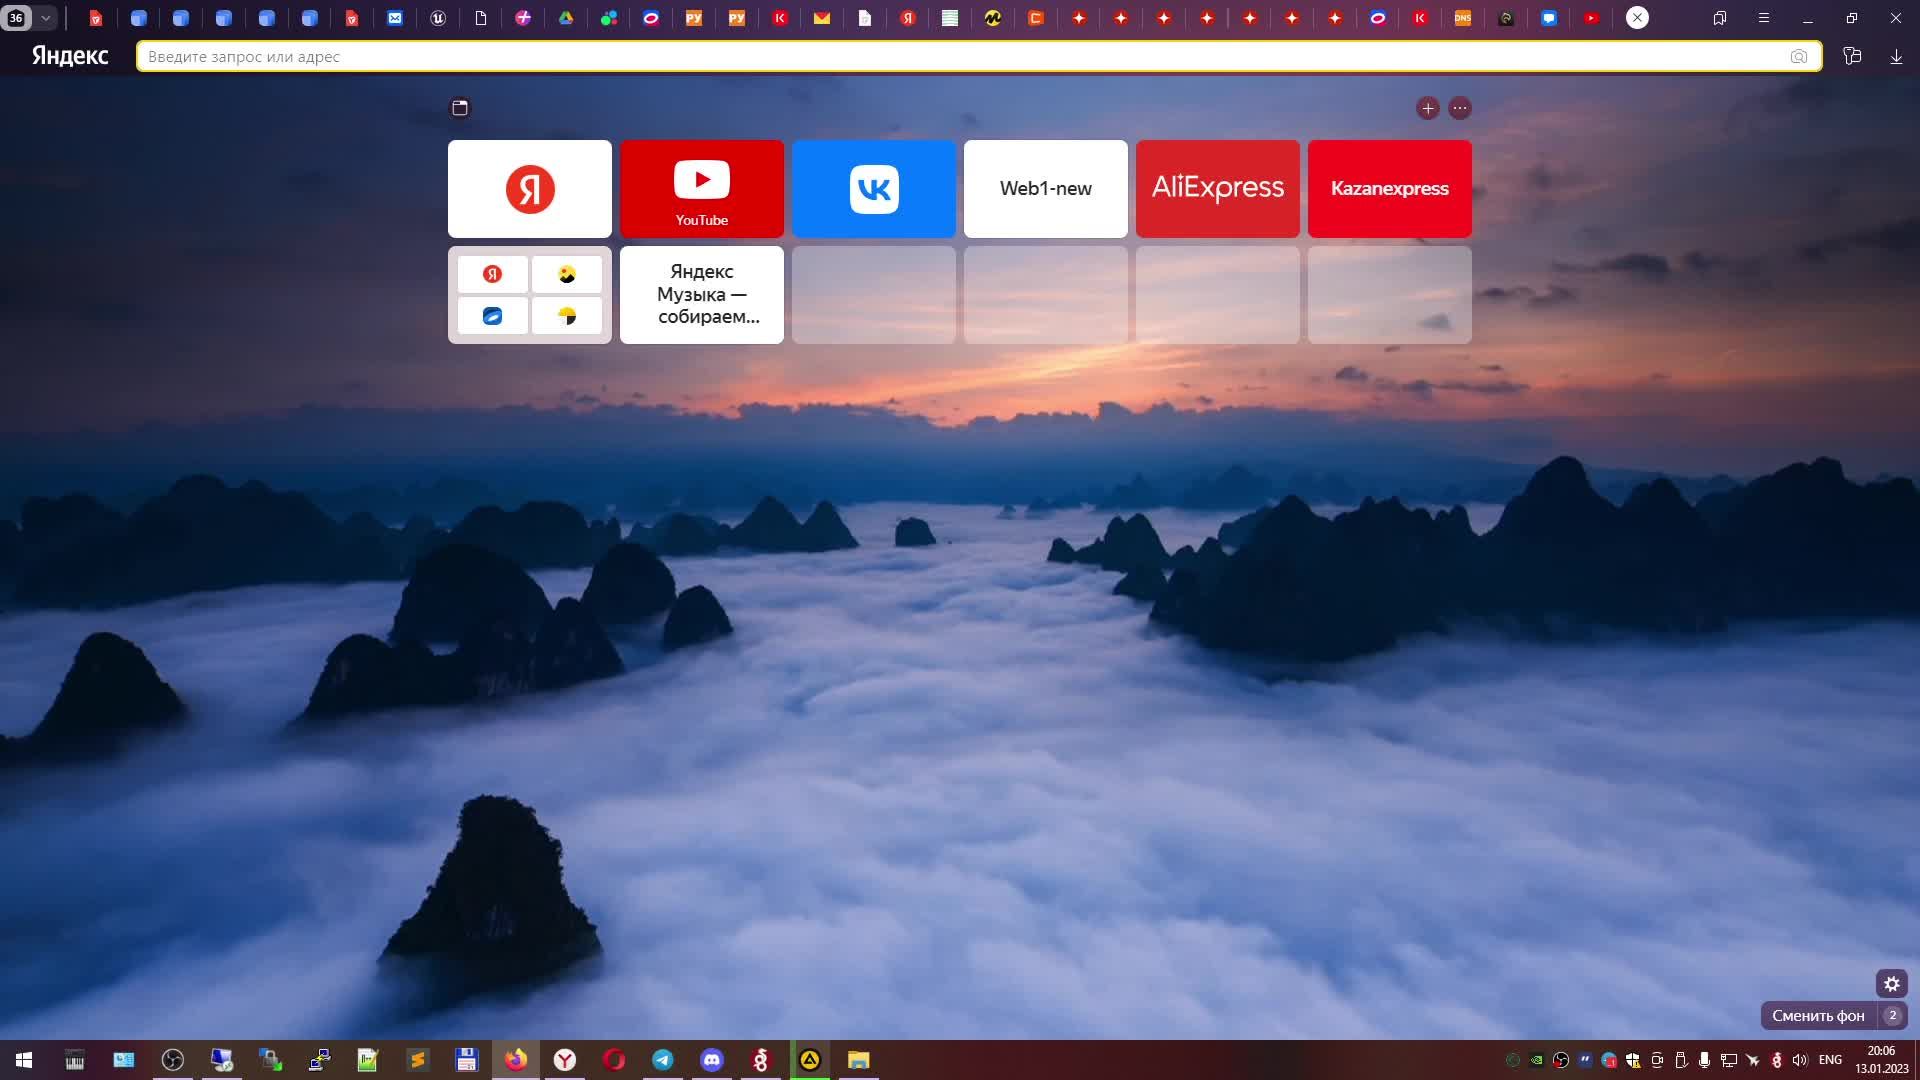Click the 36 open tabs counter
The width and height of the screenshot is (1920, 1080).
point(16,18)
